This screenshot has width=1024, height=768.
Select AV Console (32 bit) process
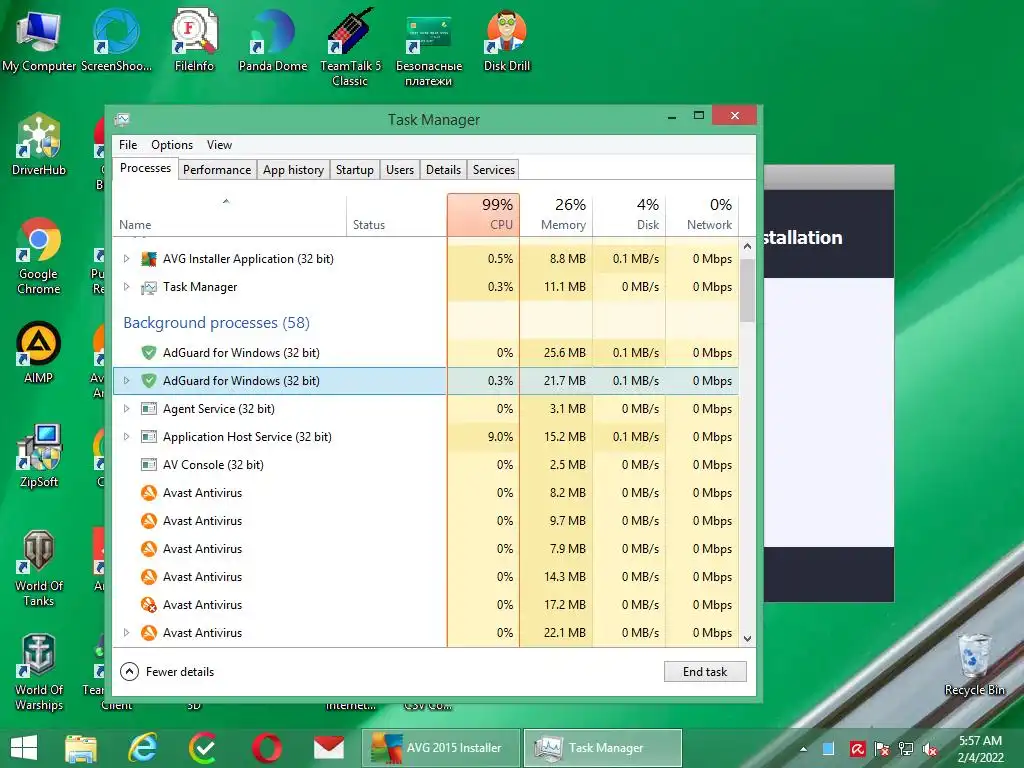(x=426, y=465)
